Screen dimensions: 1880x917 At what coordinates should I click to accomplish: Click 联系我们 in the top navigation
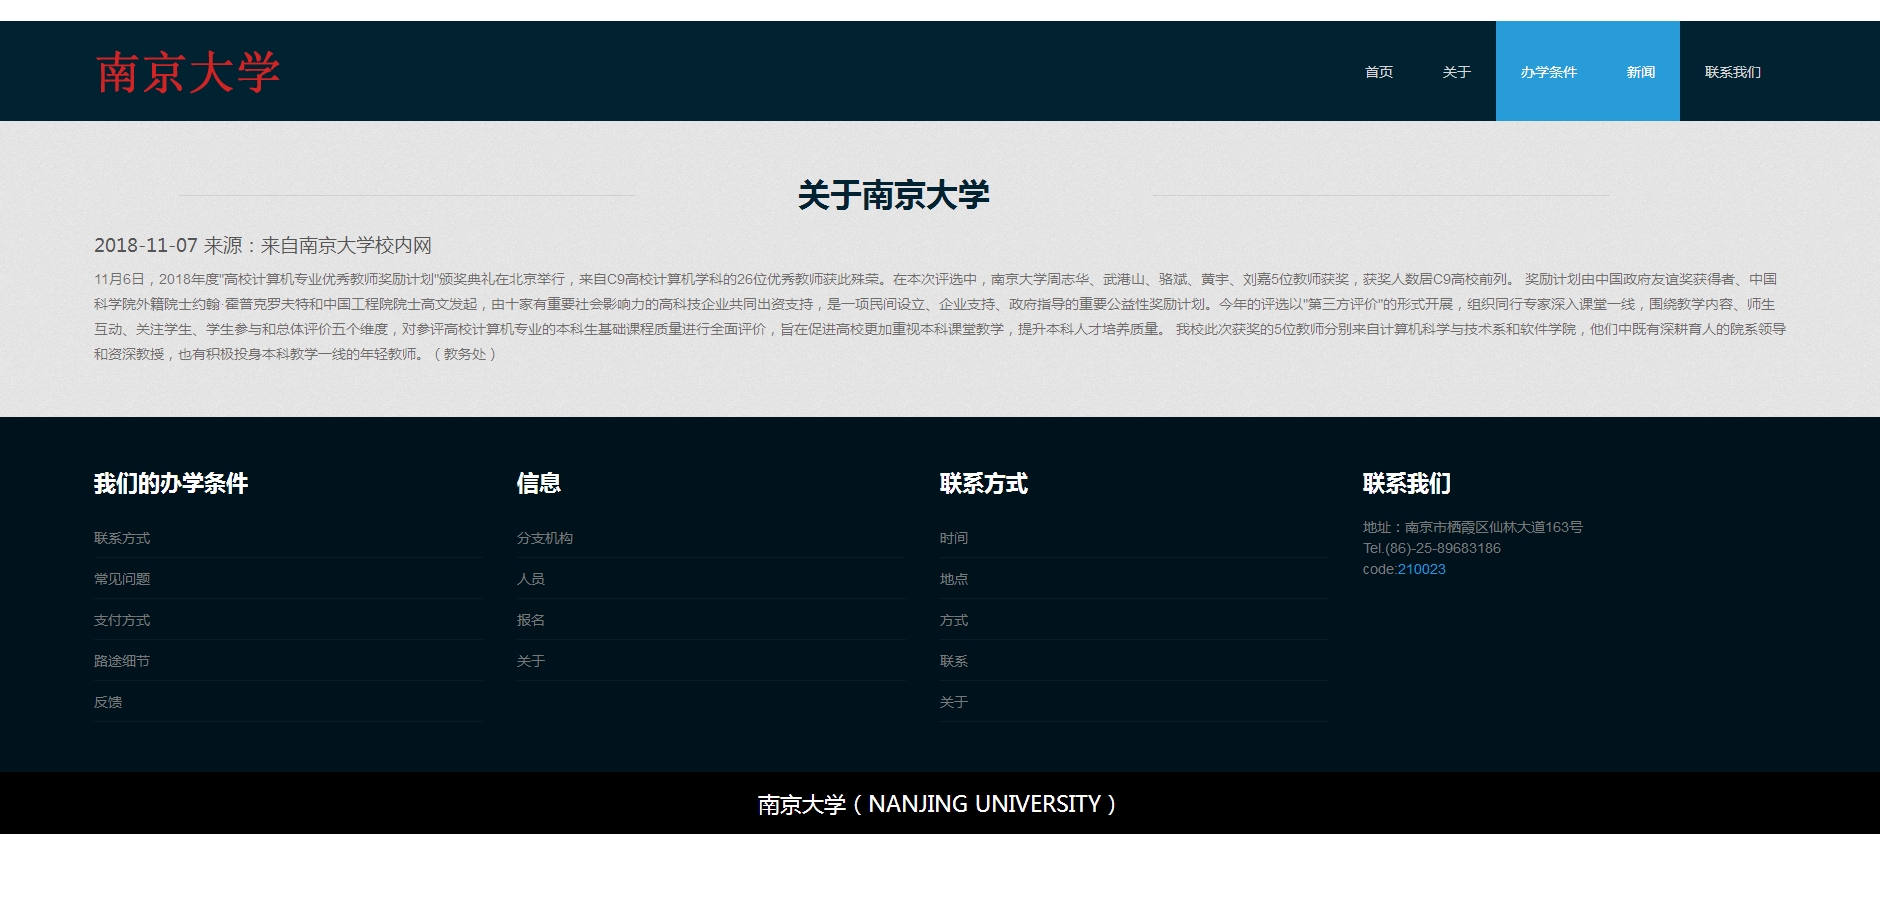tap(1732, 72)
